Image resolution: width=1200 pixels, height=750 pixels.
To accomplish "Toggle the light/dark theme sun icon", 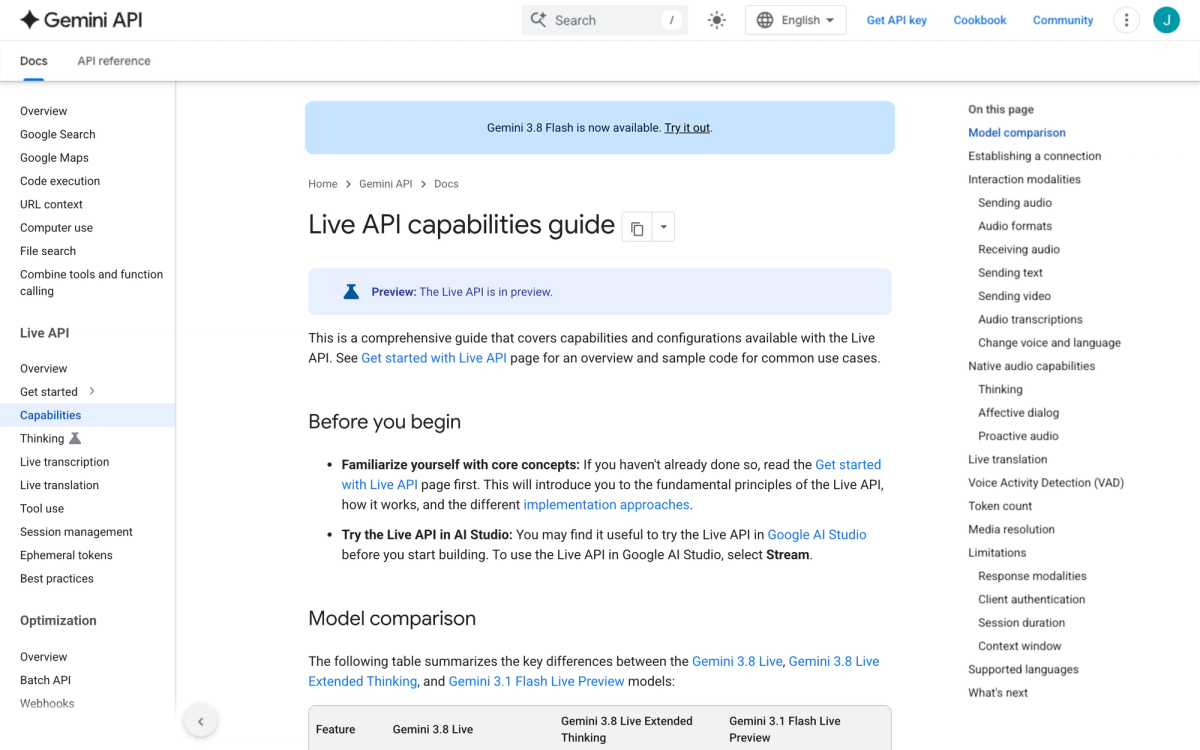I will tap(716, 20).
